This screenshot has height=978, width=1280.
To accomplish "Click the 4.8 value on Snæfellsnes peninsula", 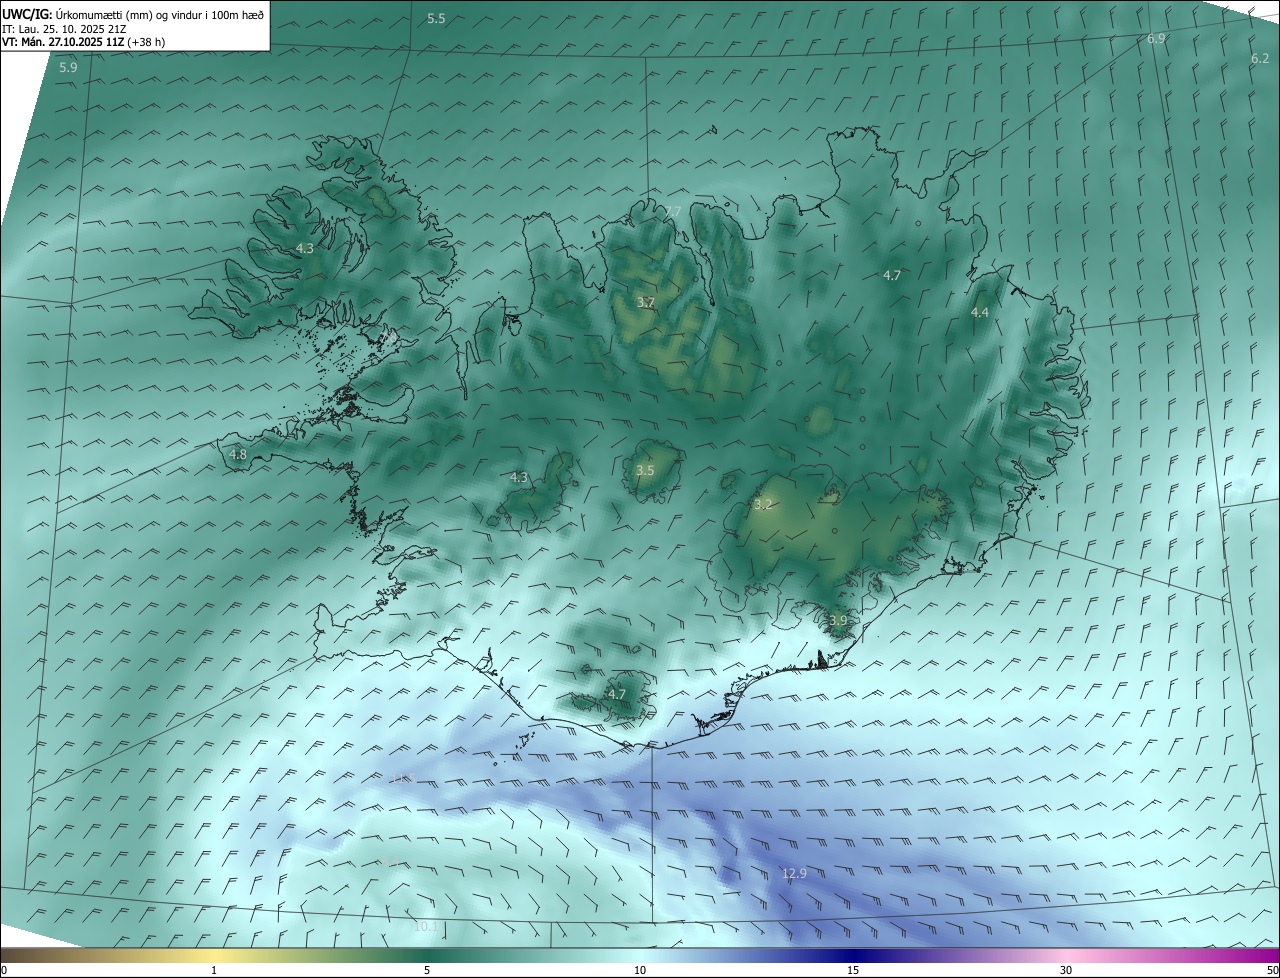I will 238,455.
